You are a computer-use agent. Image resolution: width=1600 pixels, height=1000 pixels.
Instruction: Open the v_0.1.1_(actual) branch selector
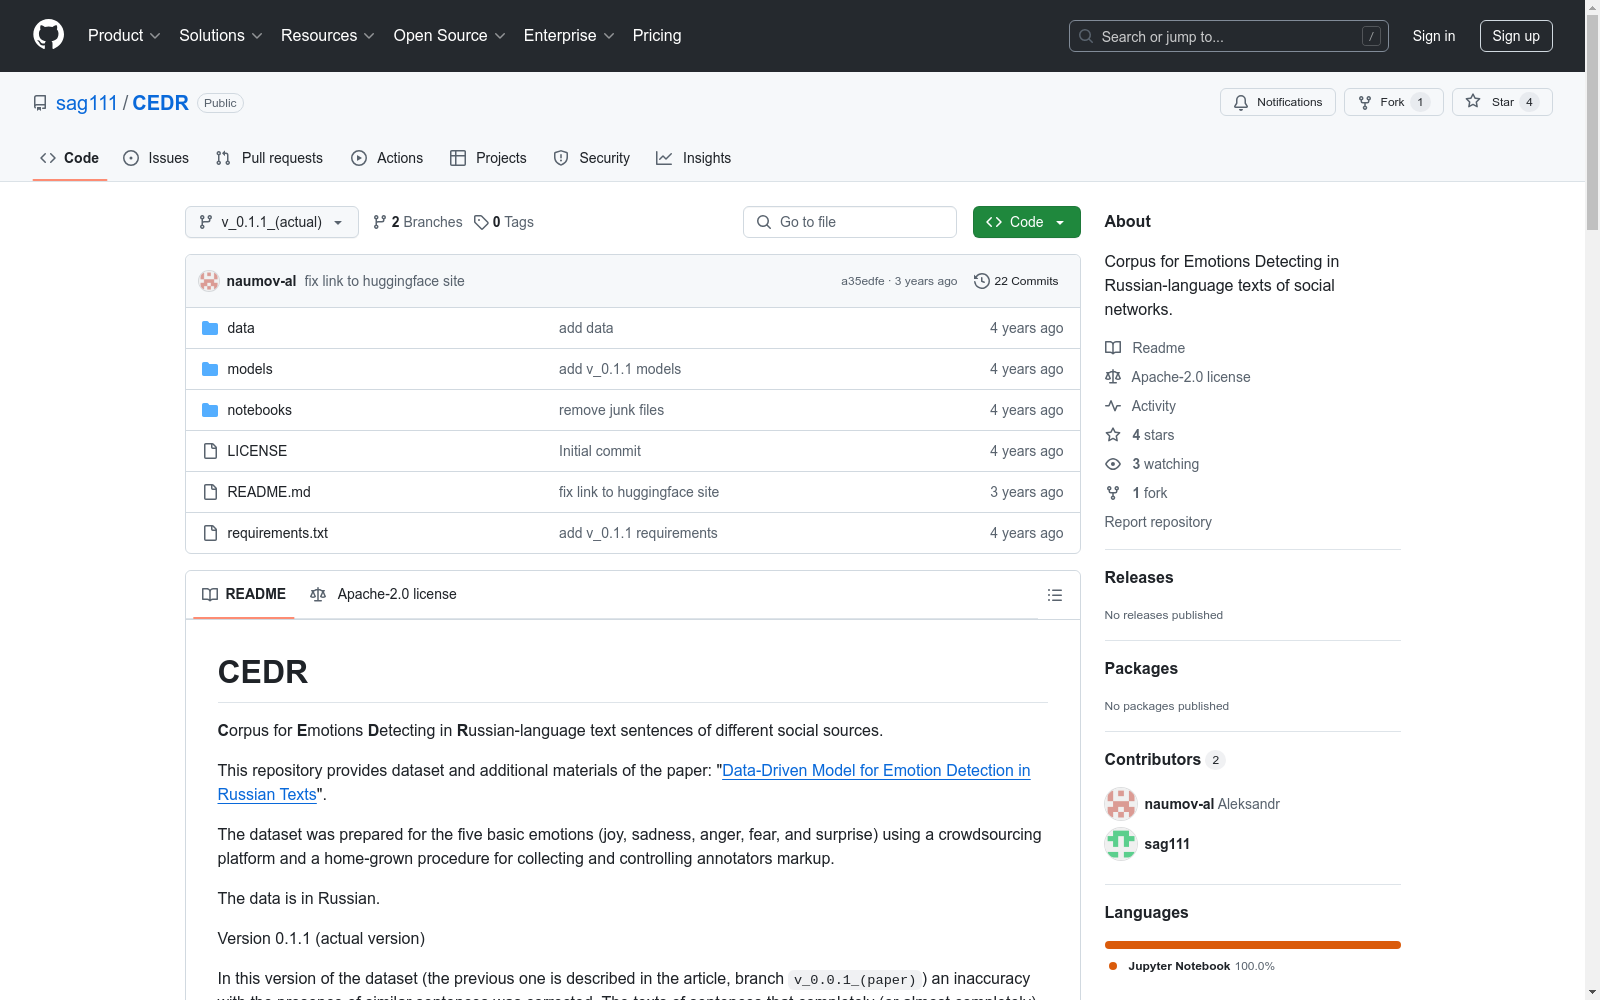(272, 222)
